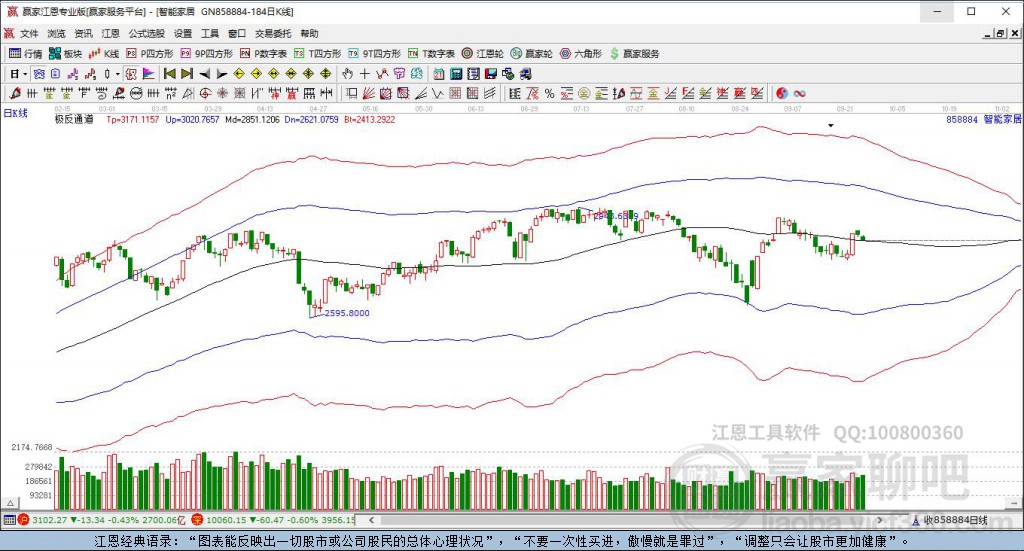Open the 9P四方形 tool
This screenshot has width=1024, height=551.
[206, 54]
